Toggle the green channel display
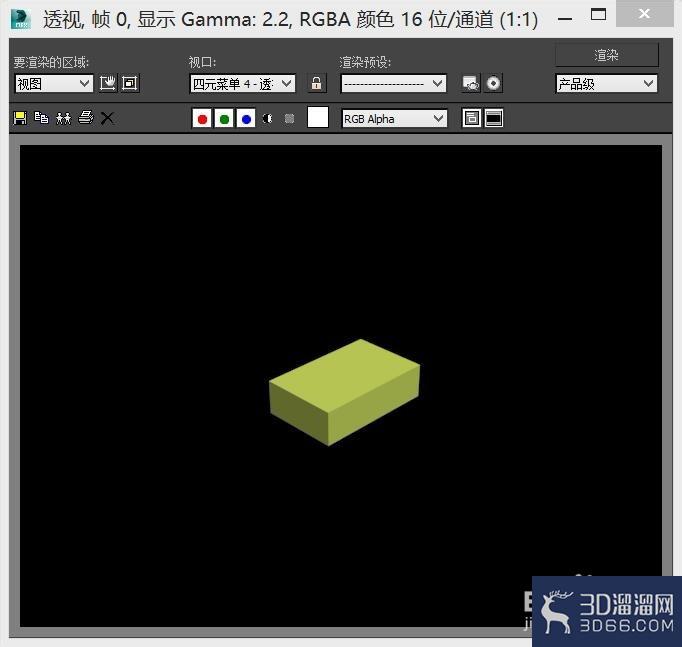This screenshot has width=682, height=647. tap(224, 118)
